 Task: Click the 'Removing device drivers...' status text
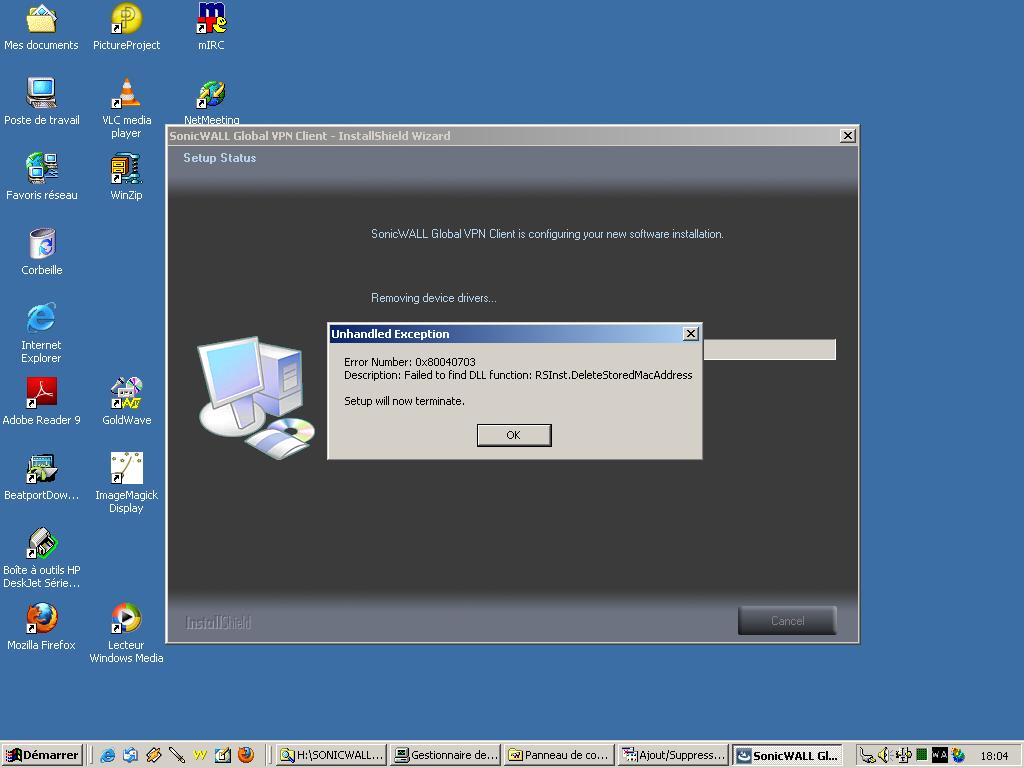pos(434,298)
